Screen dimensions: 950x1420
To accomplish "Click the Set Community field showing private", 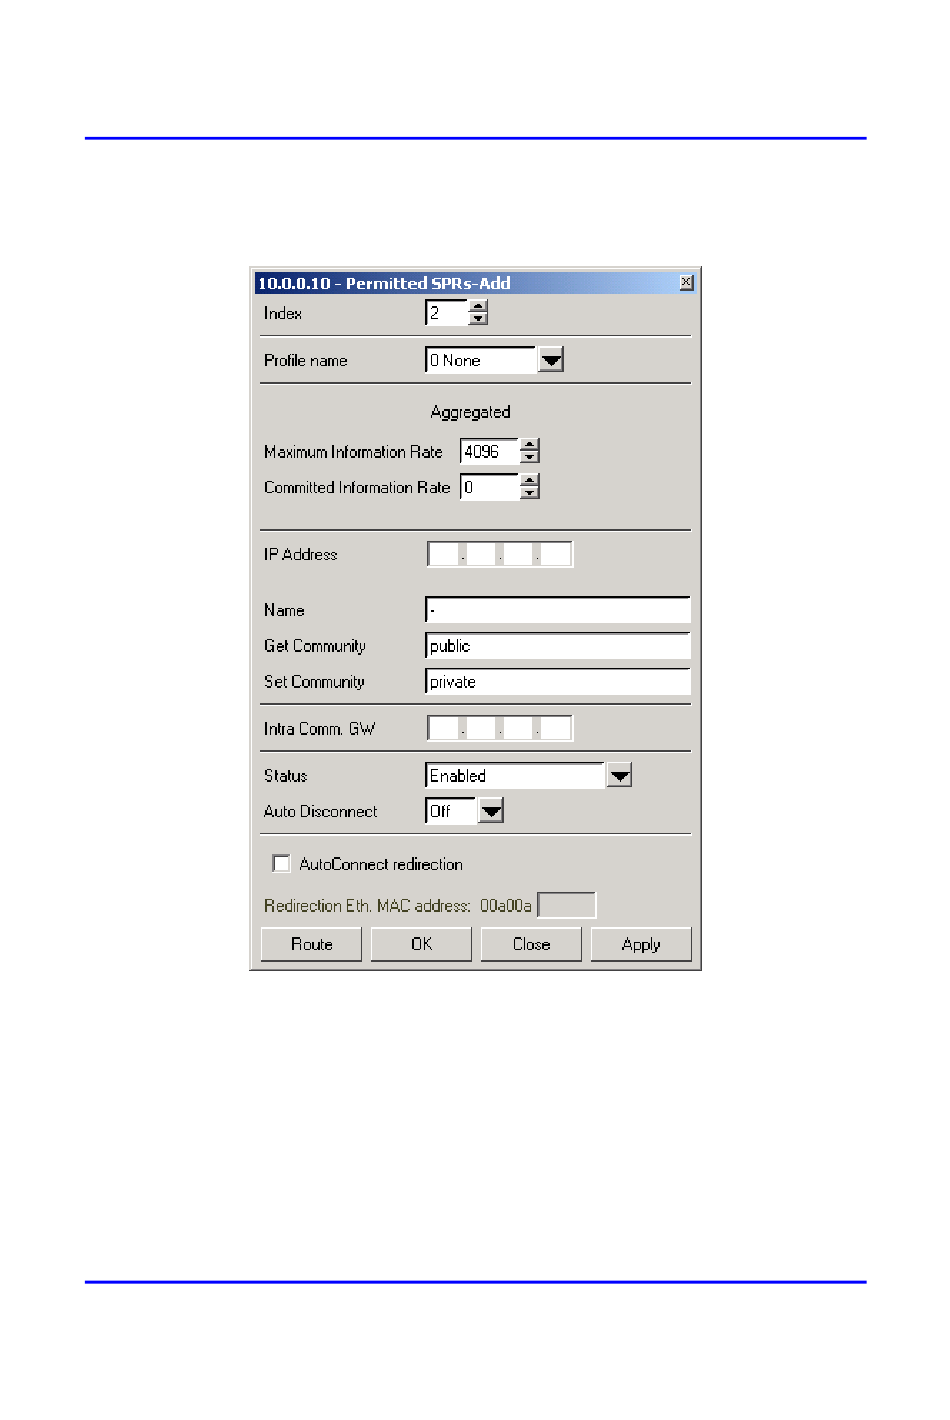I will (x=558, y=682).
